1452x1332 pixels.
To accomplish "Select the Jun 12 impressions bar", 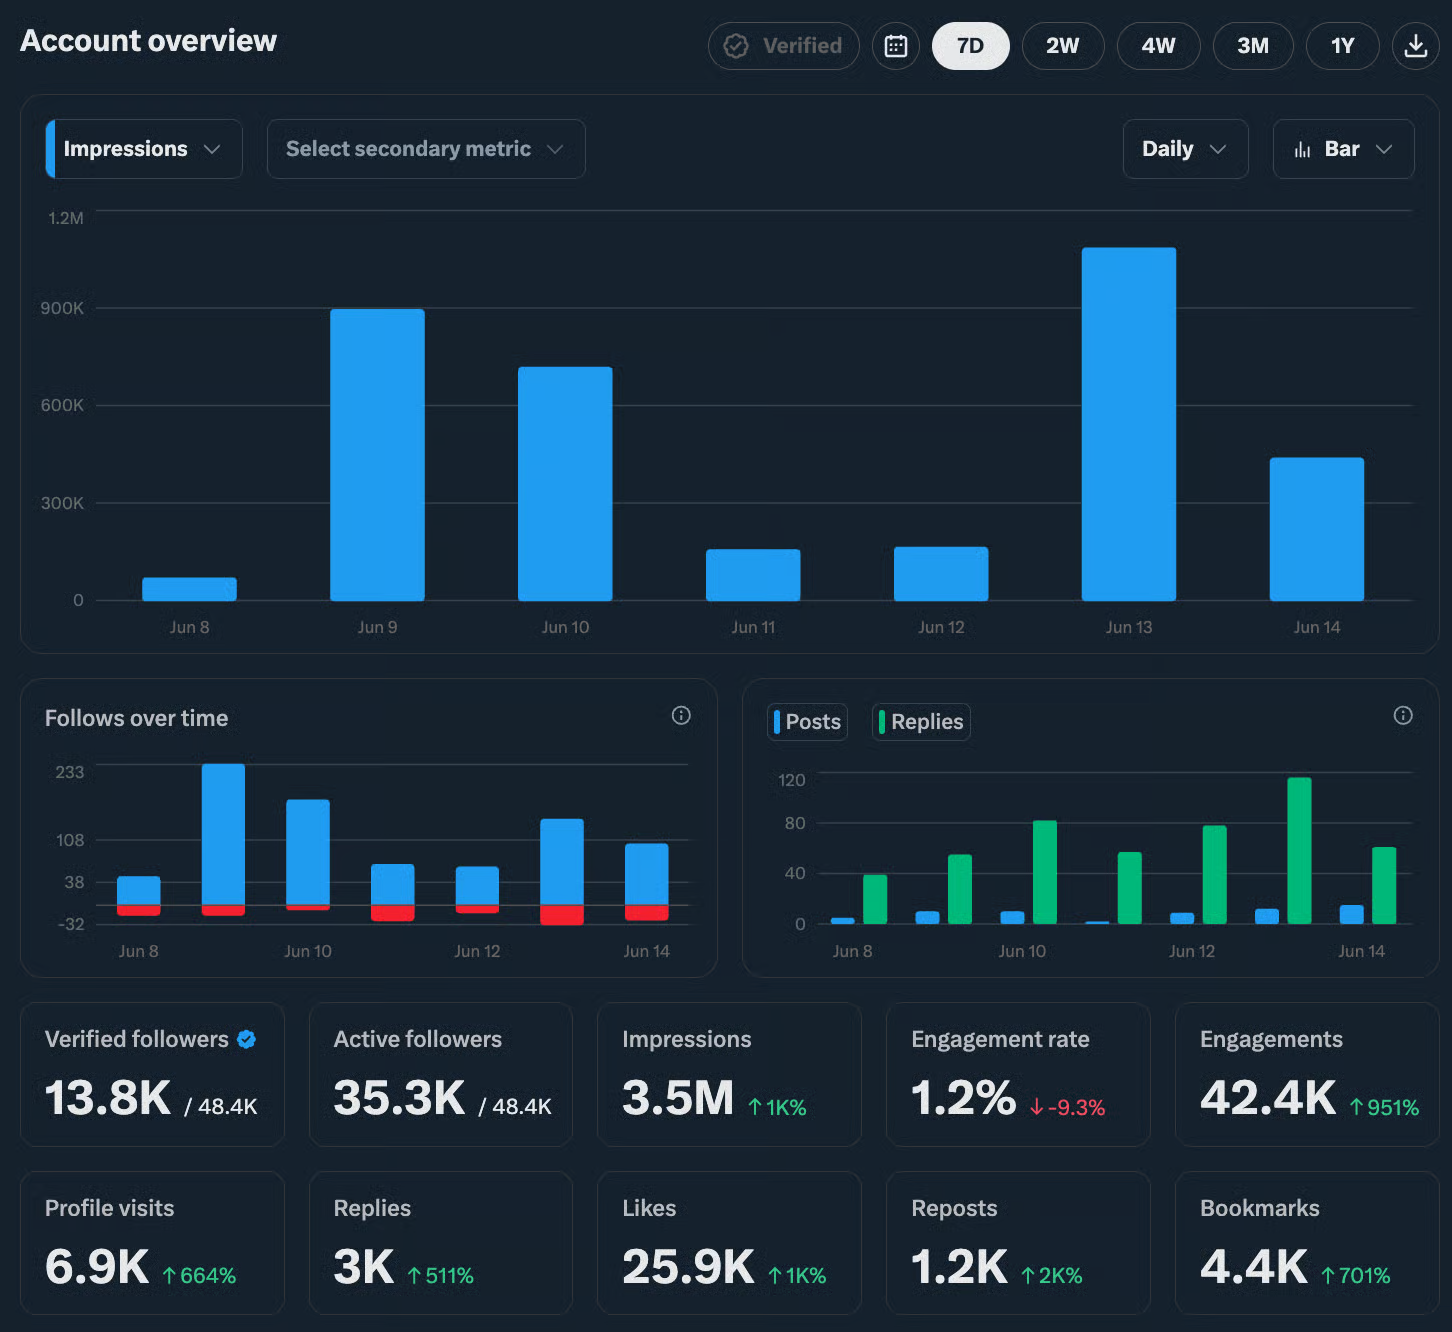I will coord(941,574).
